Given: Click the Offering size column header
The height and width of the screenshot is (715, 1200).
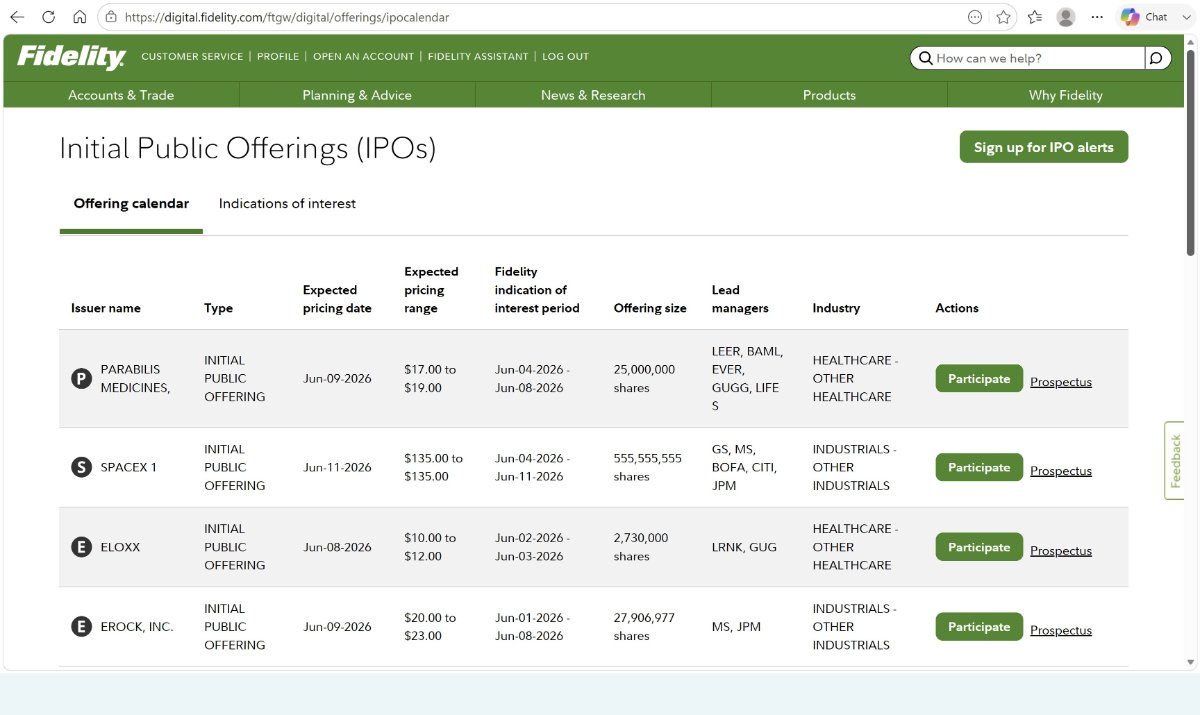Looking at the screenshot, I should 650,308.
